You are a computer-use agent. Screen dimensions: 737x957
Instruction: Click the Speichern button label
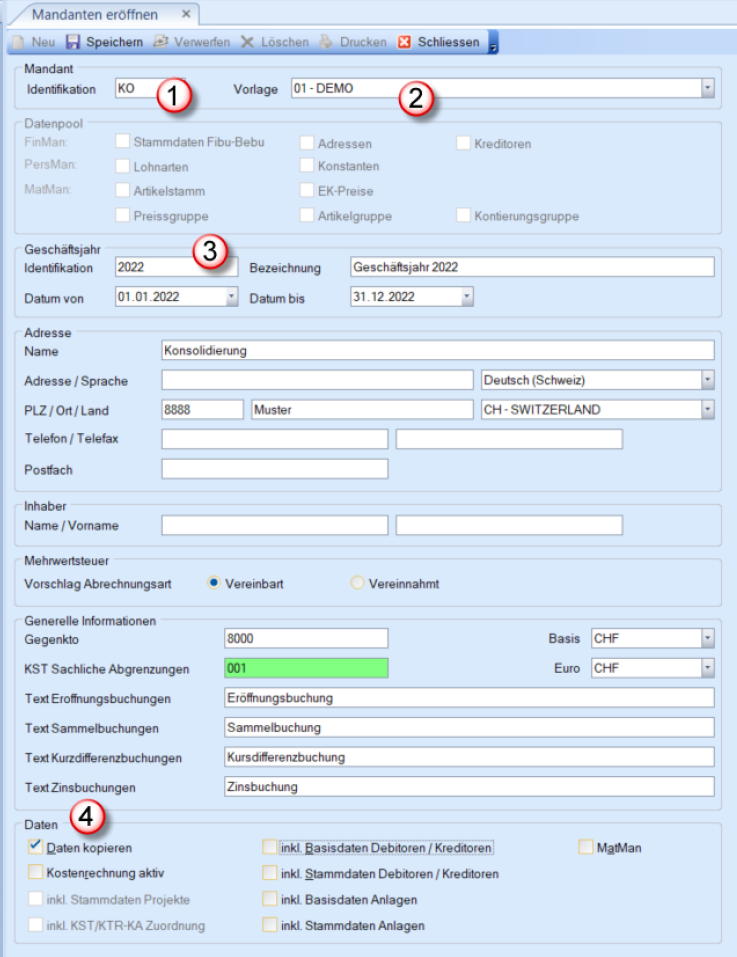115,42
